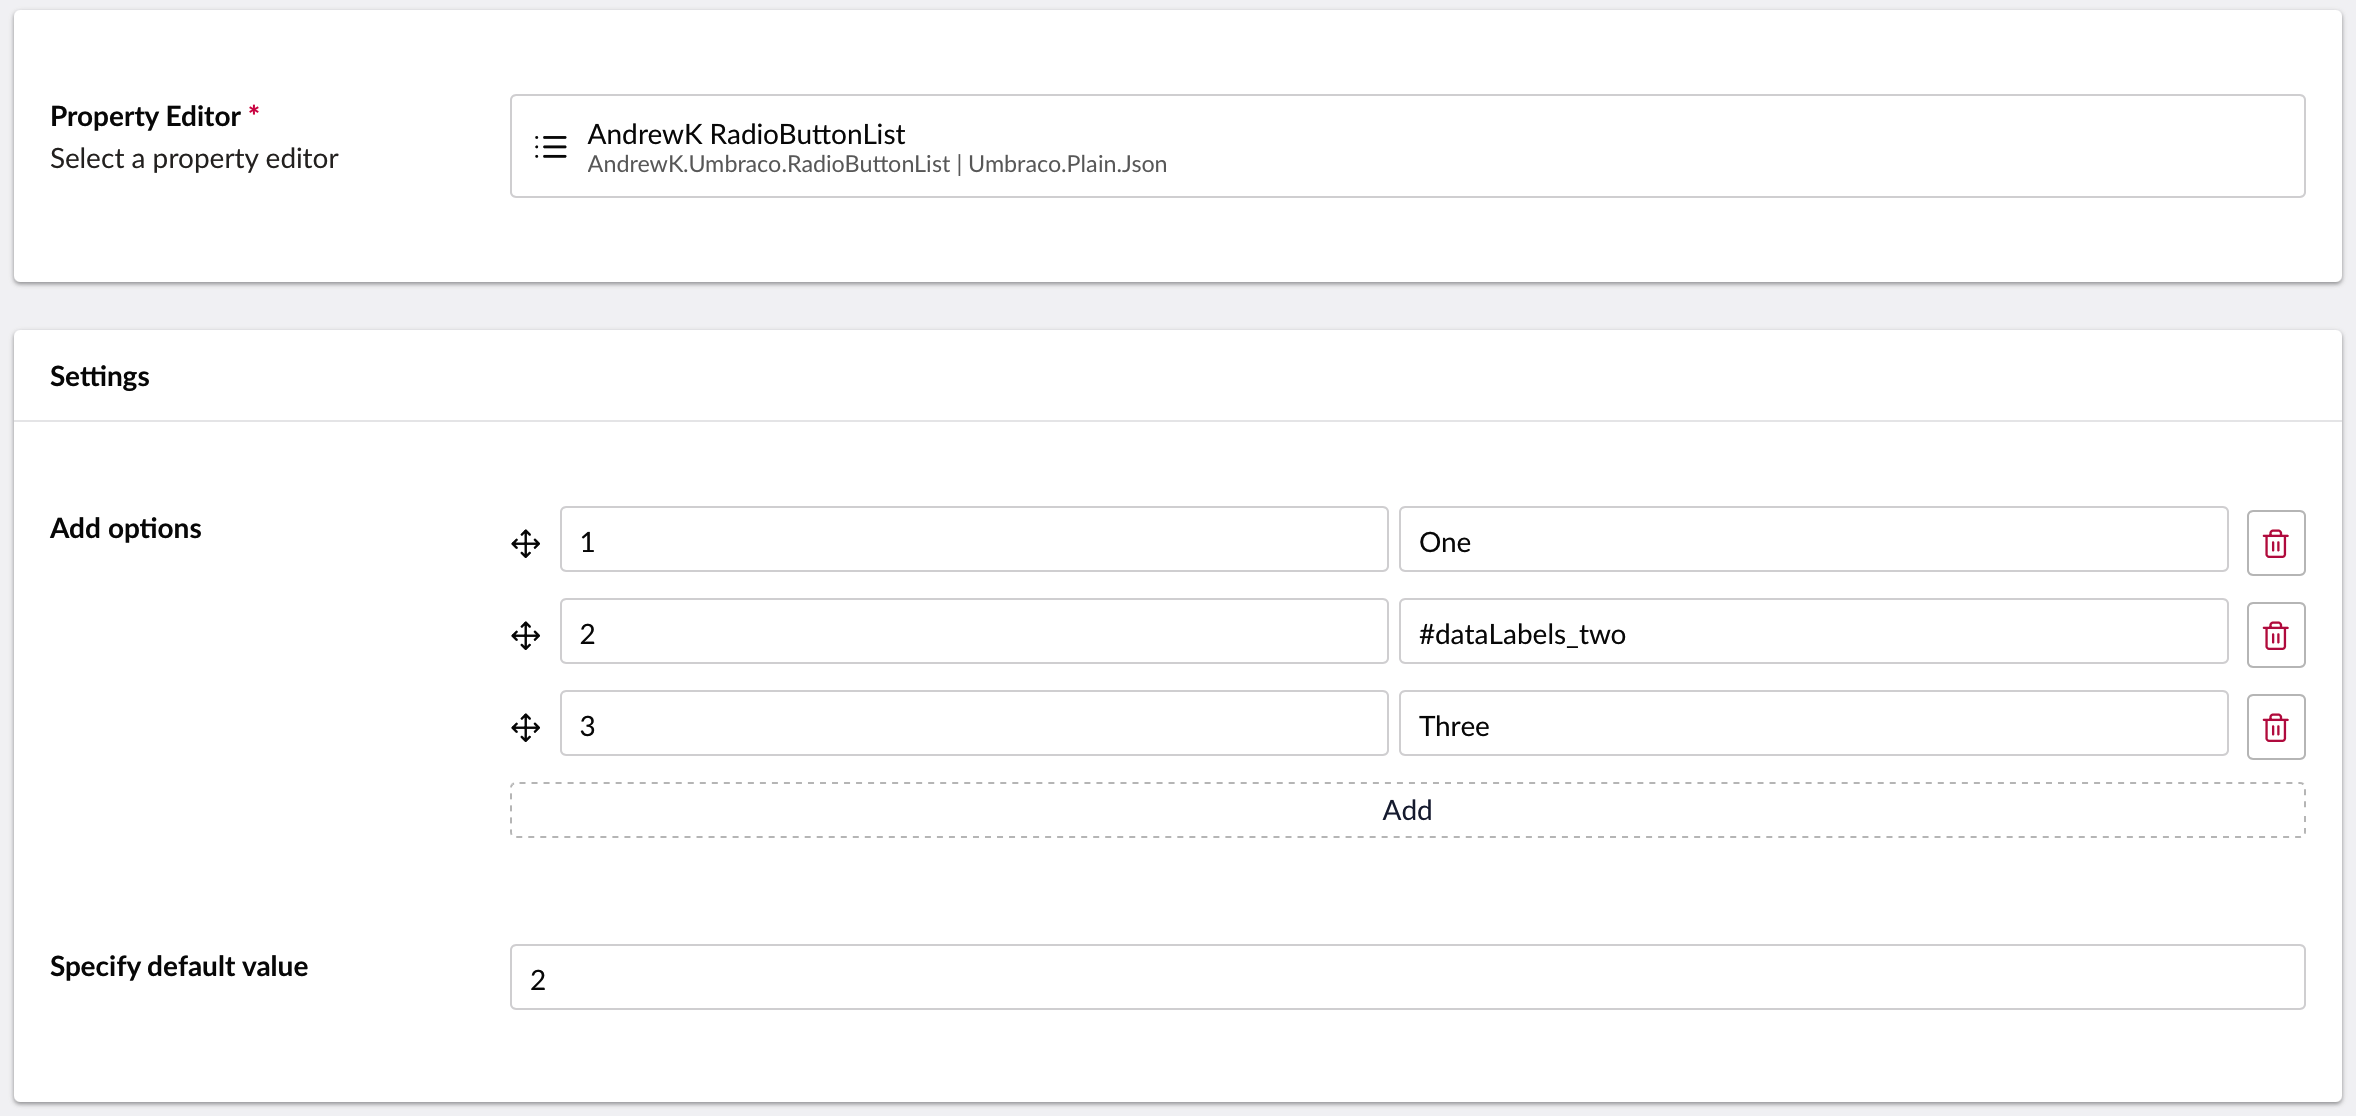The image size is (2356, 1116).
Task: Click the Settings section header
Action: pyautogui.click(x=100, y=376)
